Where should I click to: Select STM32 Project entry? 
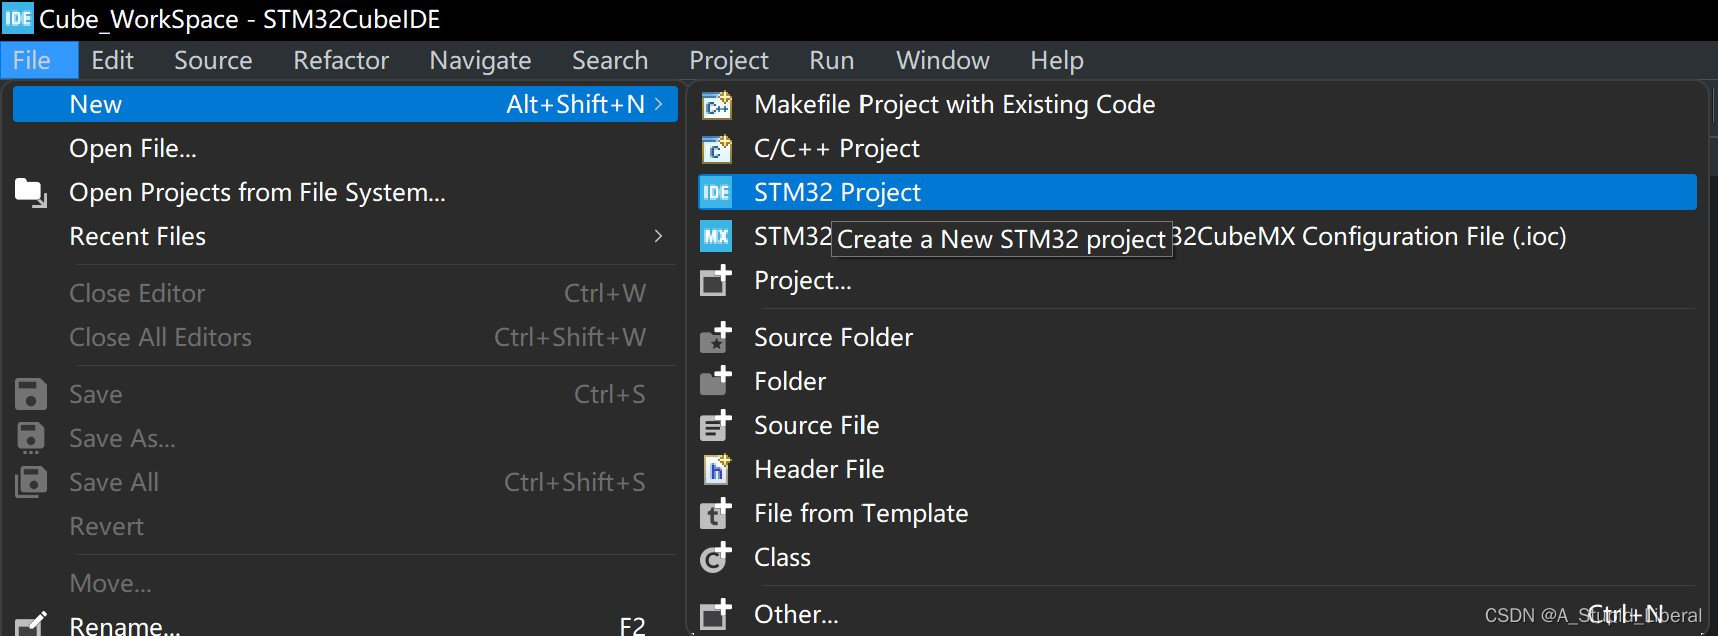pyautogui.click(x=1197, y=192)
